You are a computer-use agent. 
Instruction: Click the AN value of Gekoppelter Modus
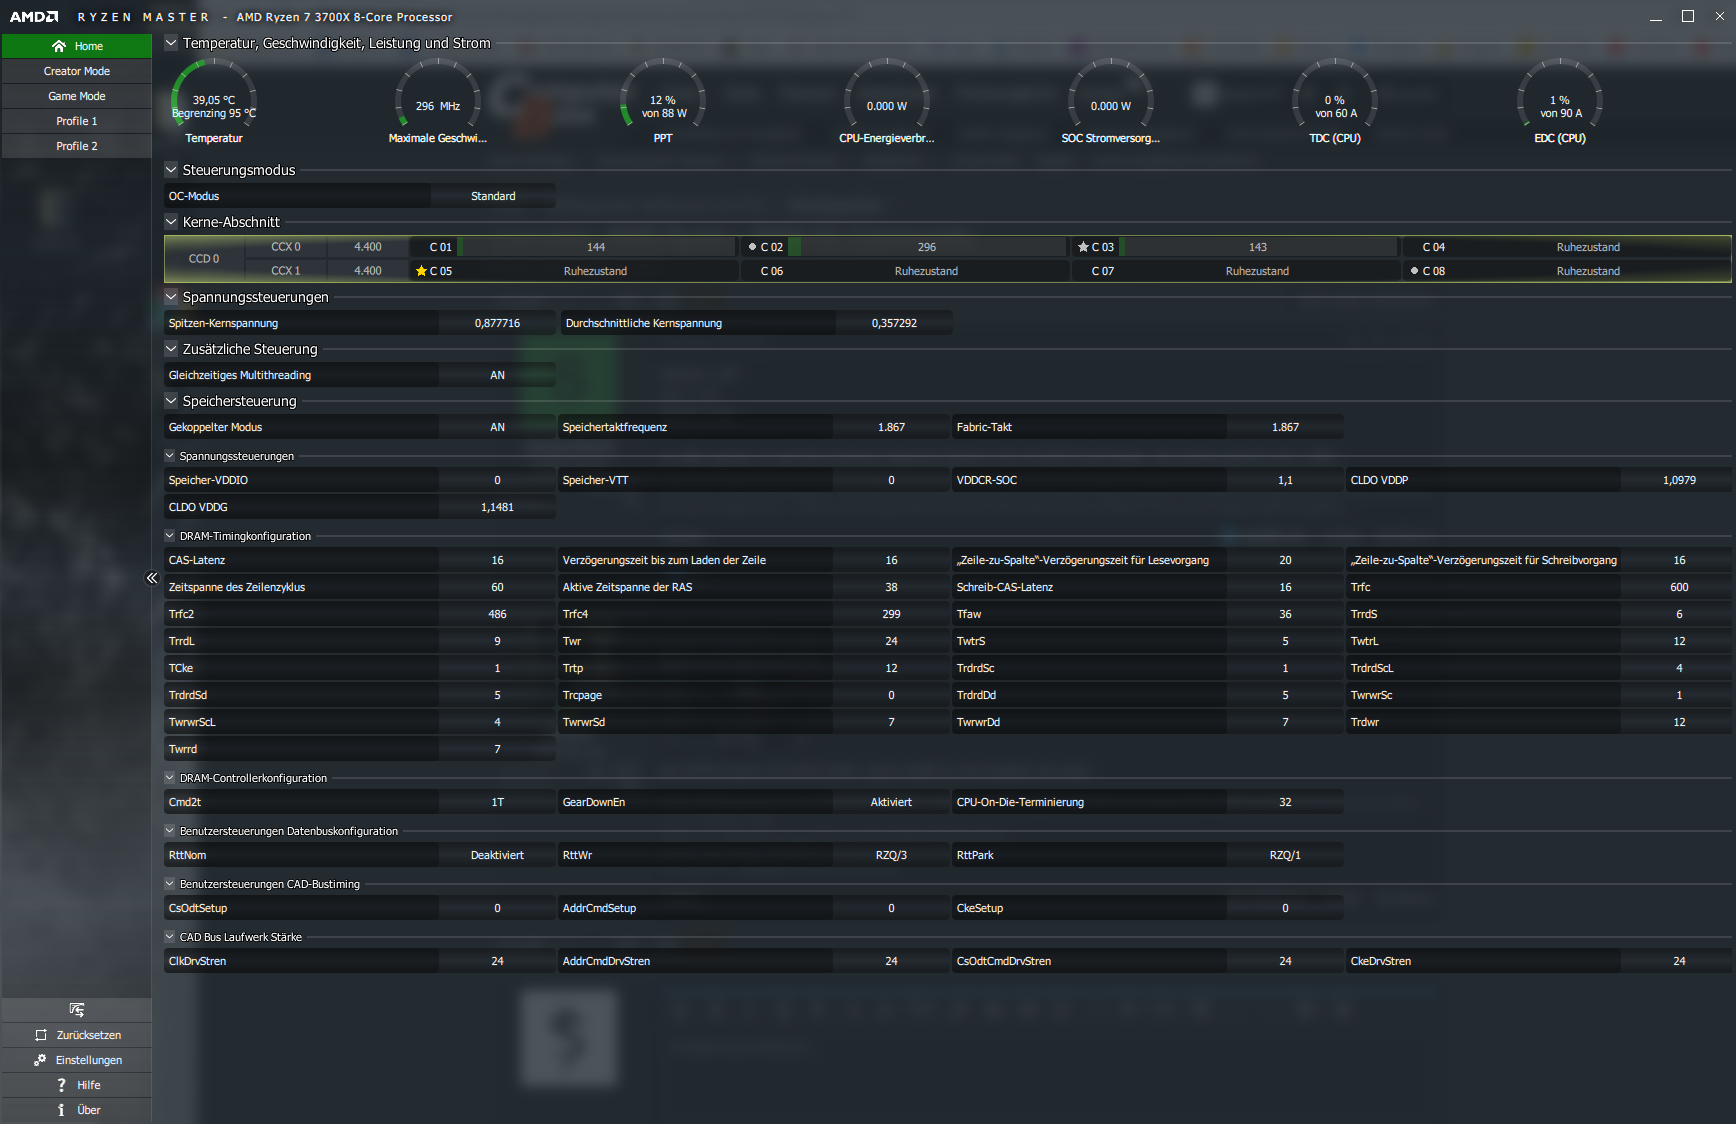[497, 427]
